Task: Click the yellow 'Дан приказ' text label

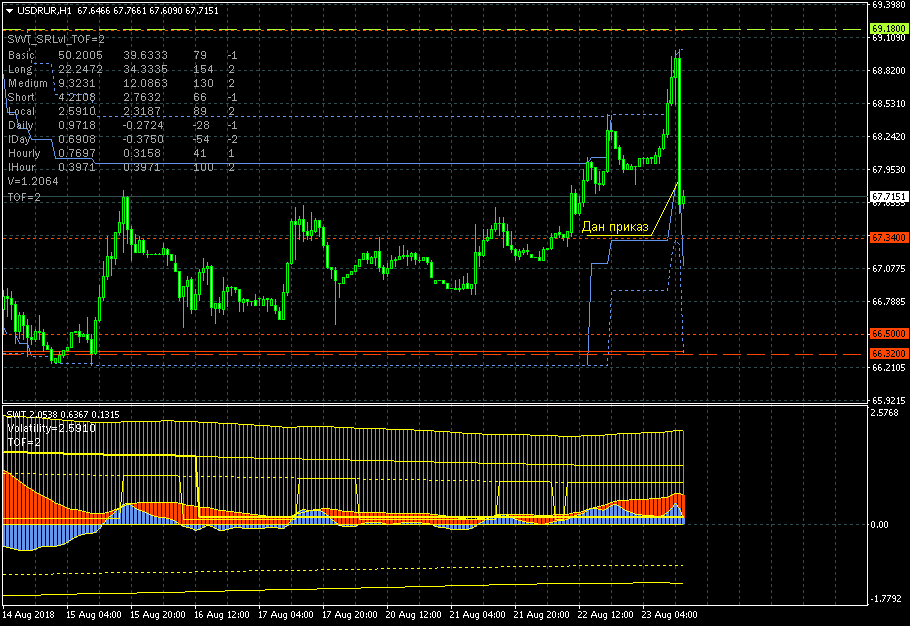Action: coord(614,227)
